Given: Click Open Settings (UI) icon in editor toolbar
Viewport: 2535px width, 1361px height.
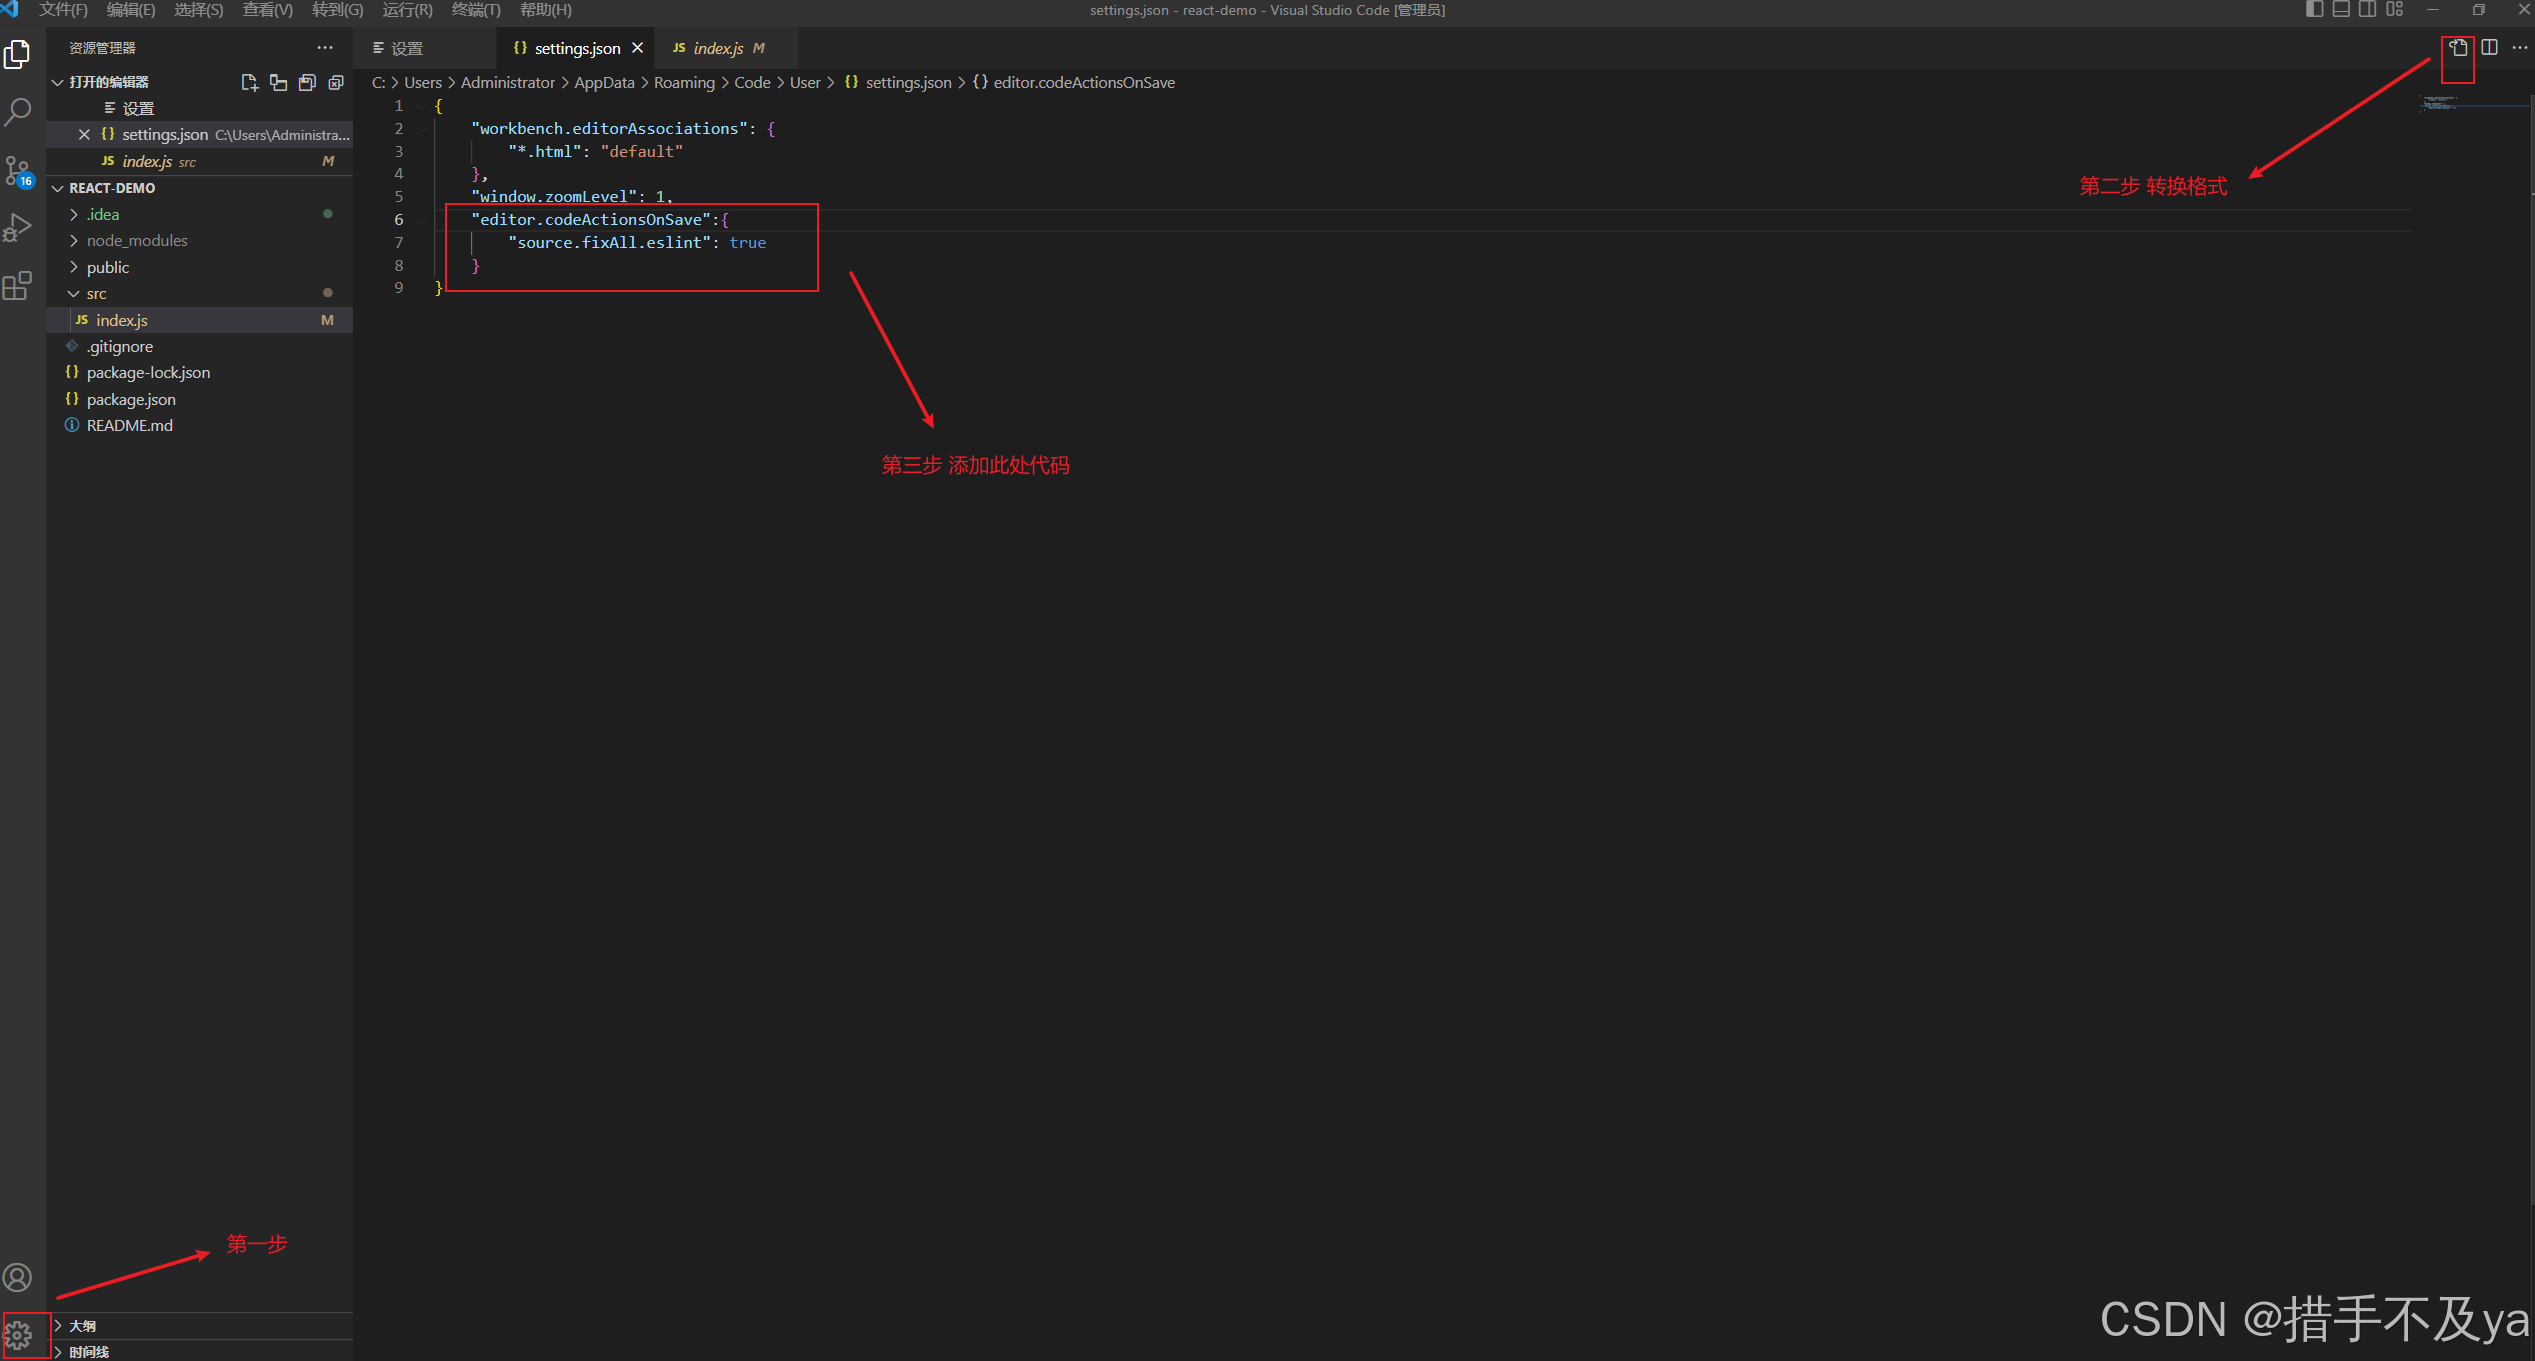Looking at the screenshot, I should click(2459, 48).
